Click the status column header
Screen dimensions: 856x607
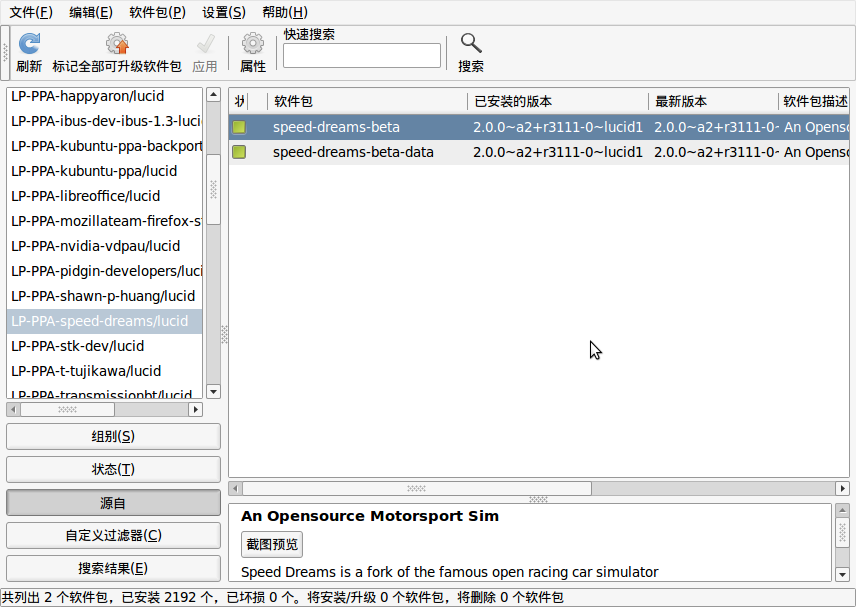tap(239, 102)
